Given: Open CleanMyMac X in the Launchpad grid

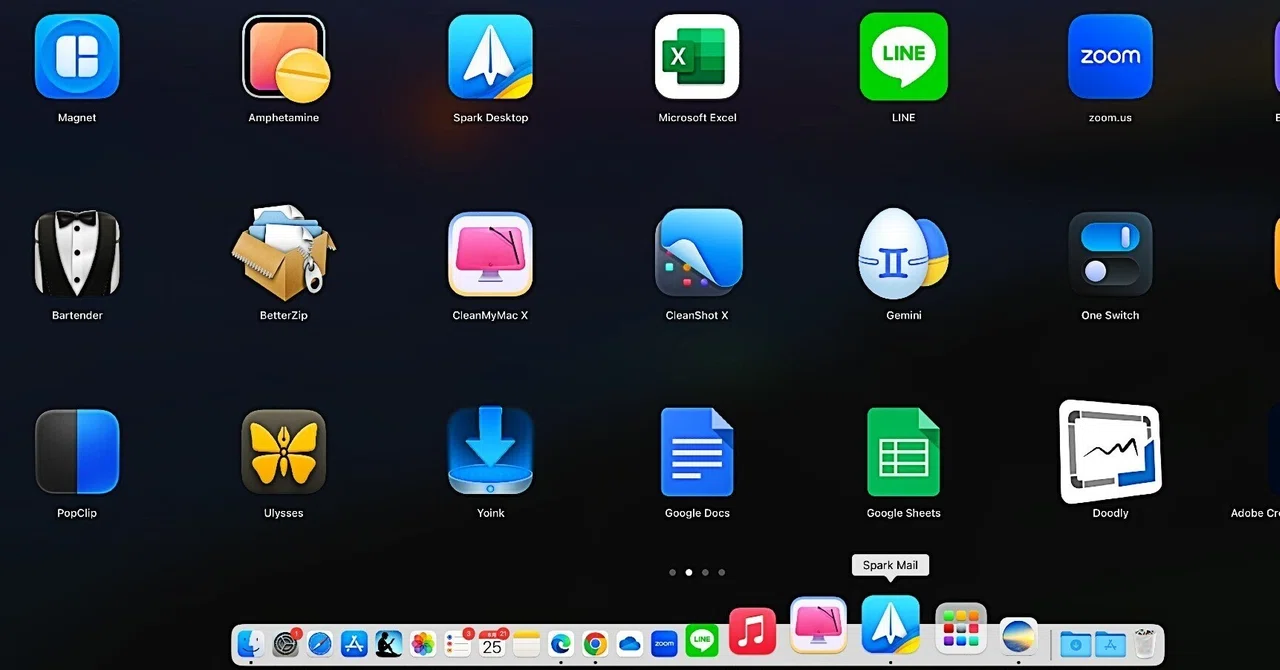Looking at the screenshot, I should 490,254.
